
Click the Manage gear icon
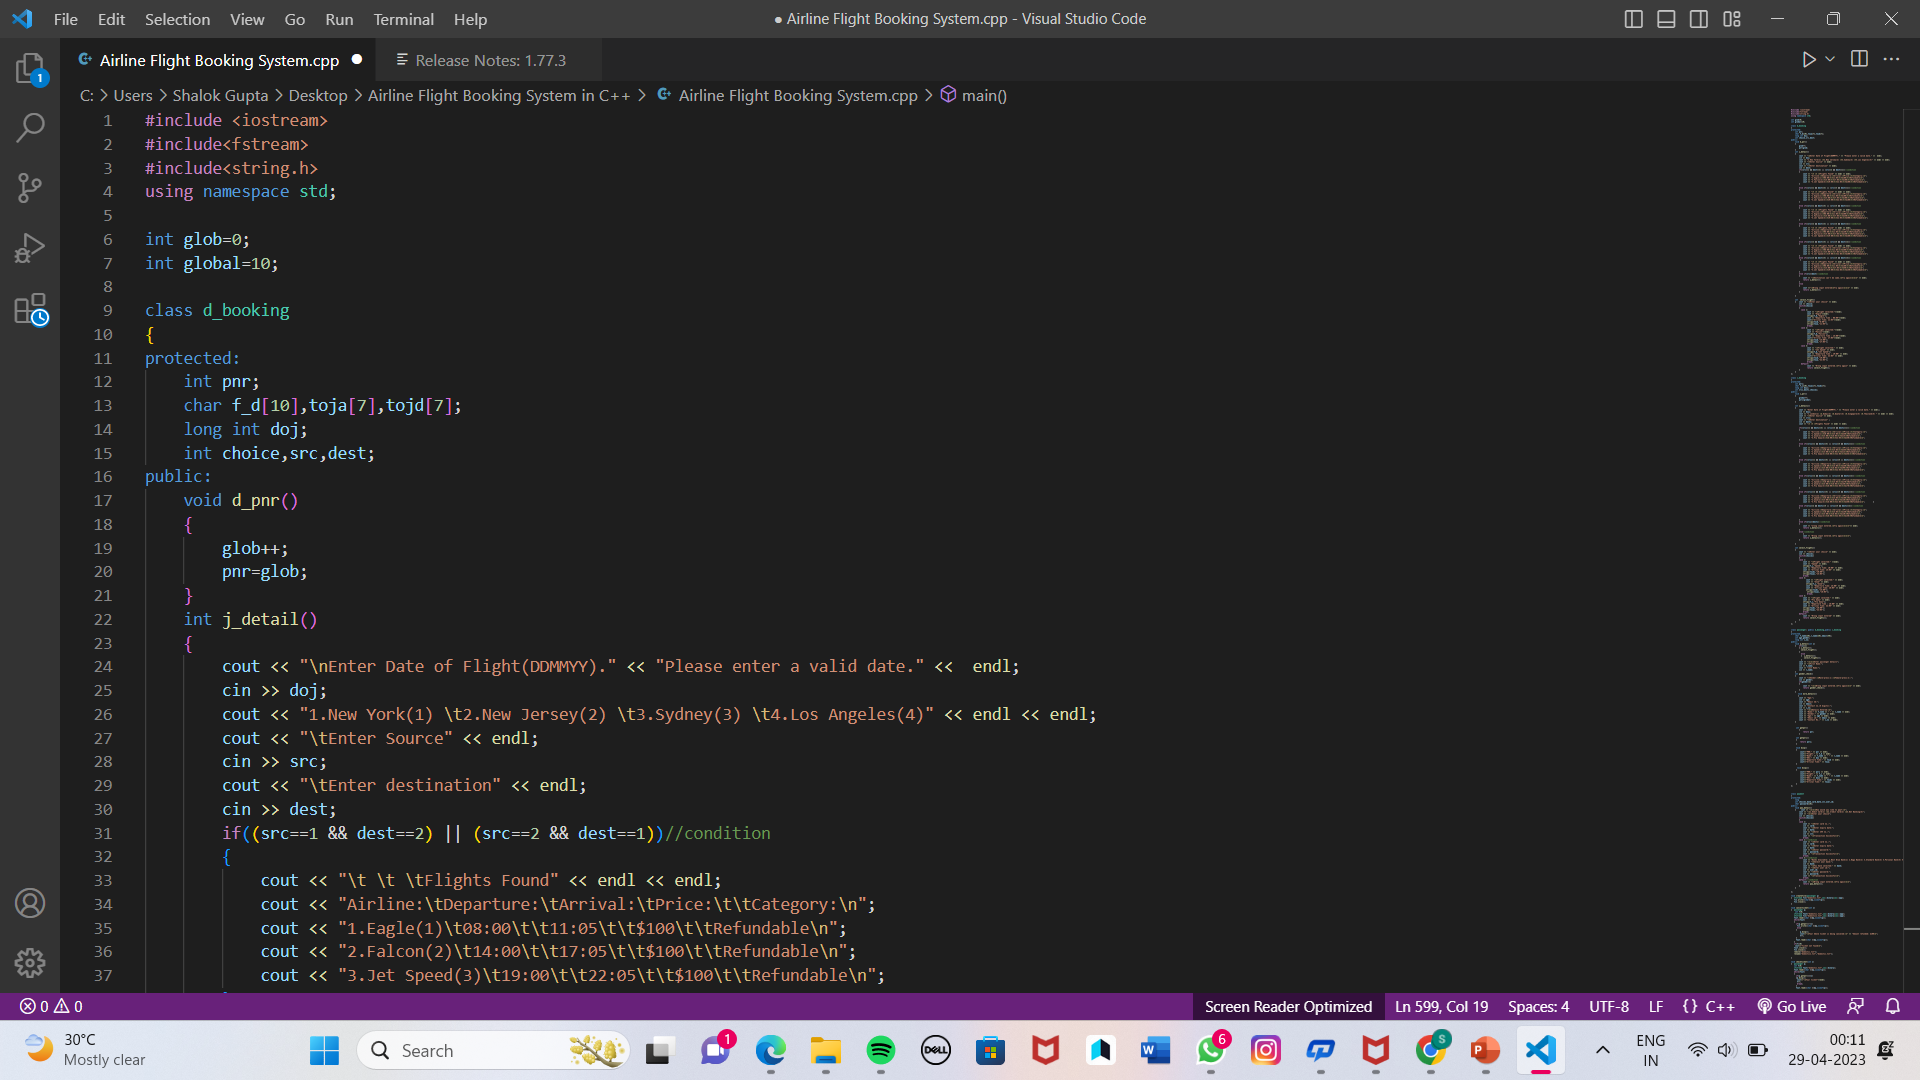pos(30,962)
